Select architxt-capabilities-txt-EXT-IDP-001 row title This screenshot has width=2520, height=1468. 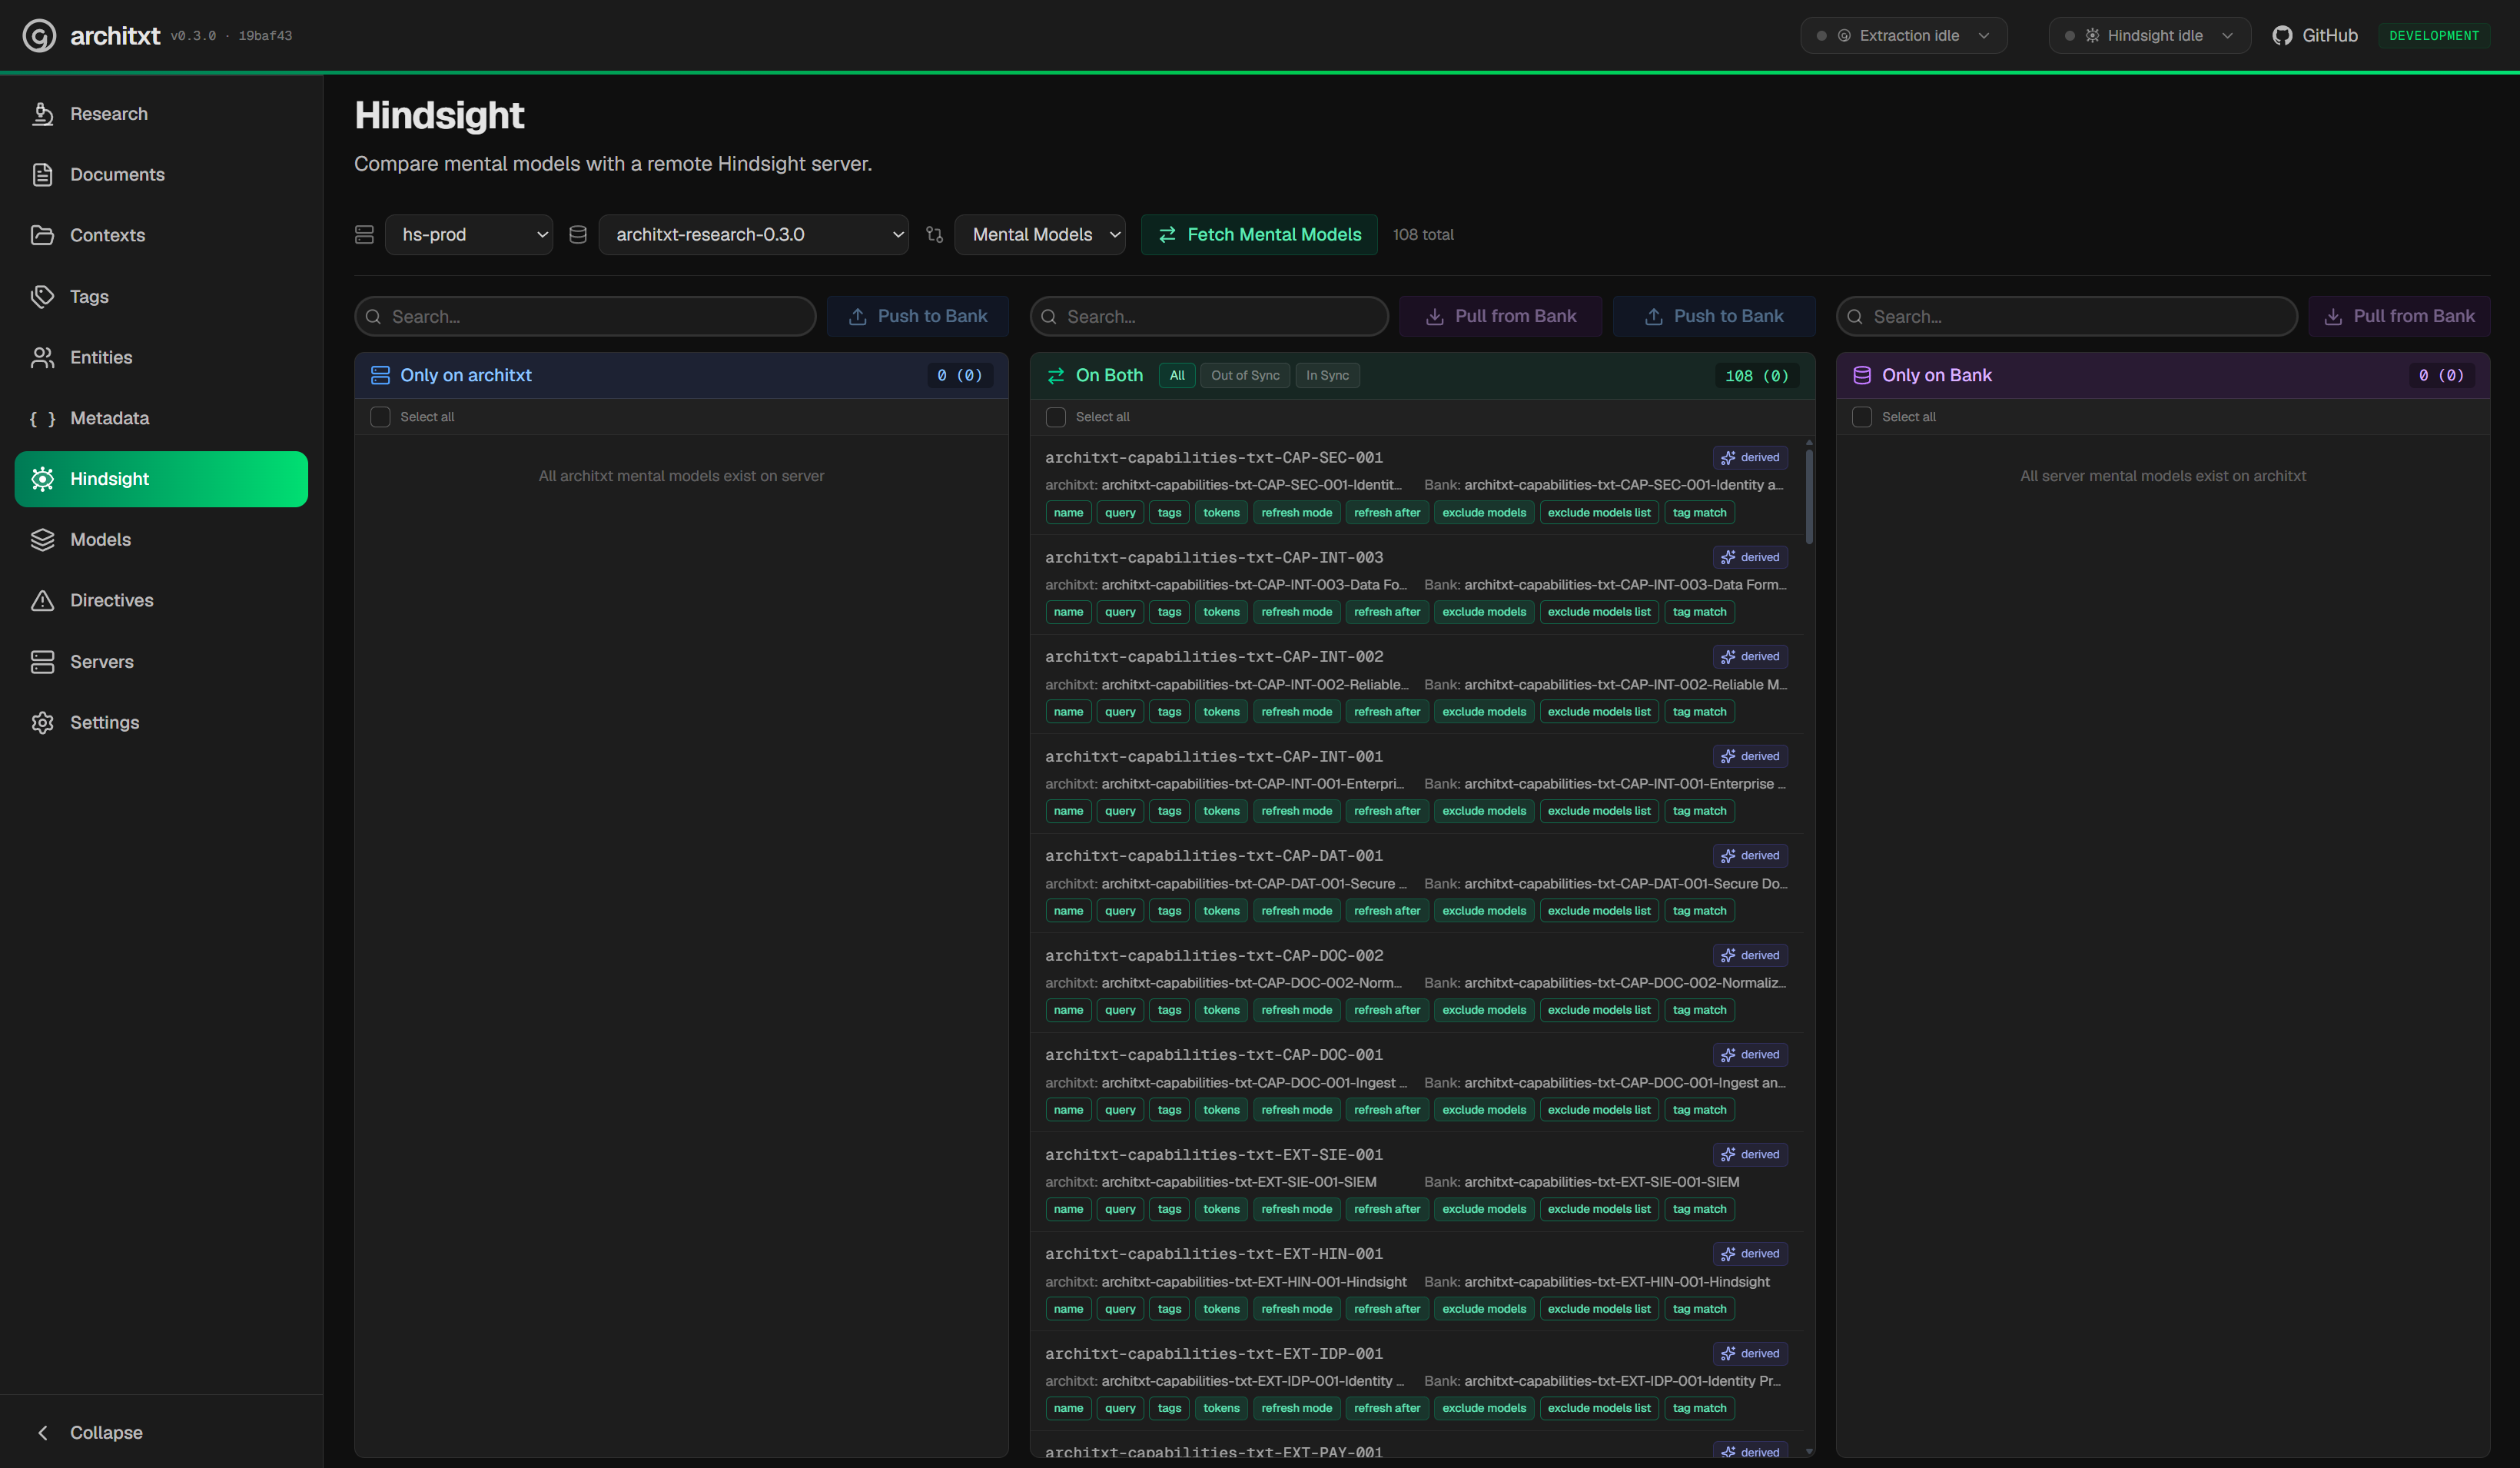coord(1214,1354)
